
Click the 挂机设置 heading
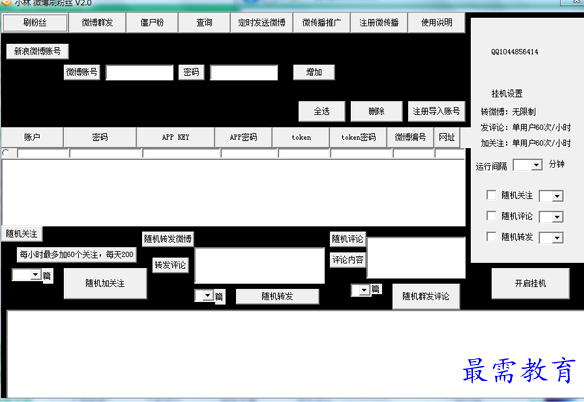[507, 94]
